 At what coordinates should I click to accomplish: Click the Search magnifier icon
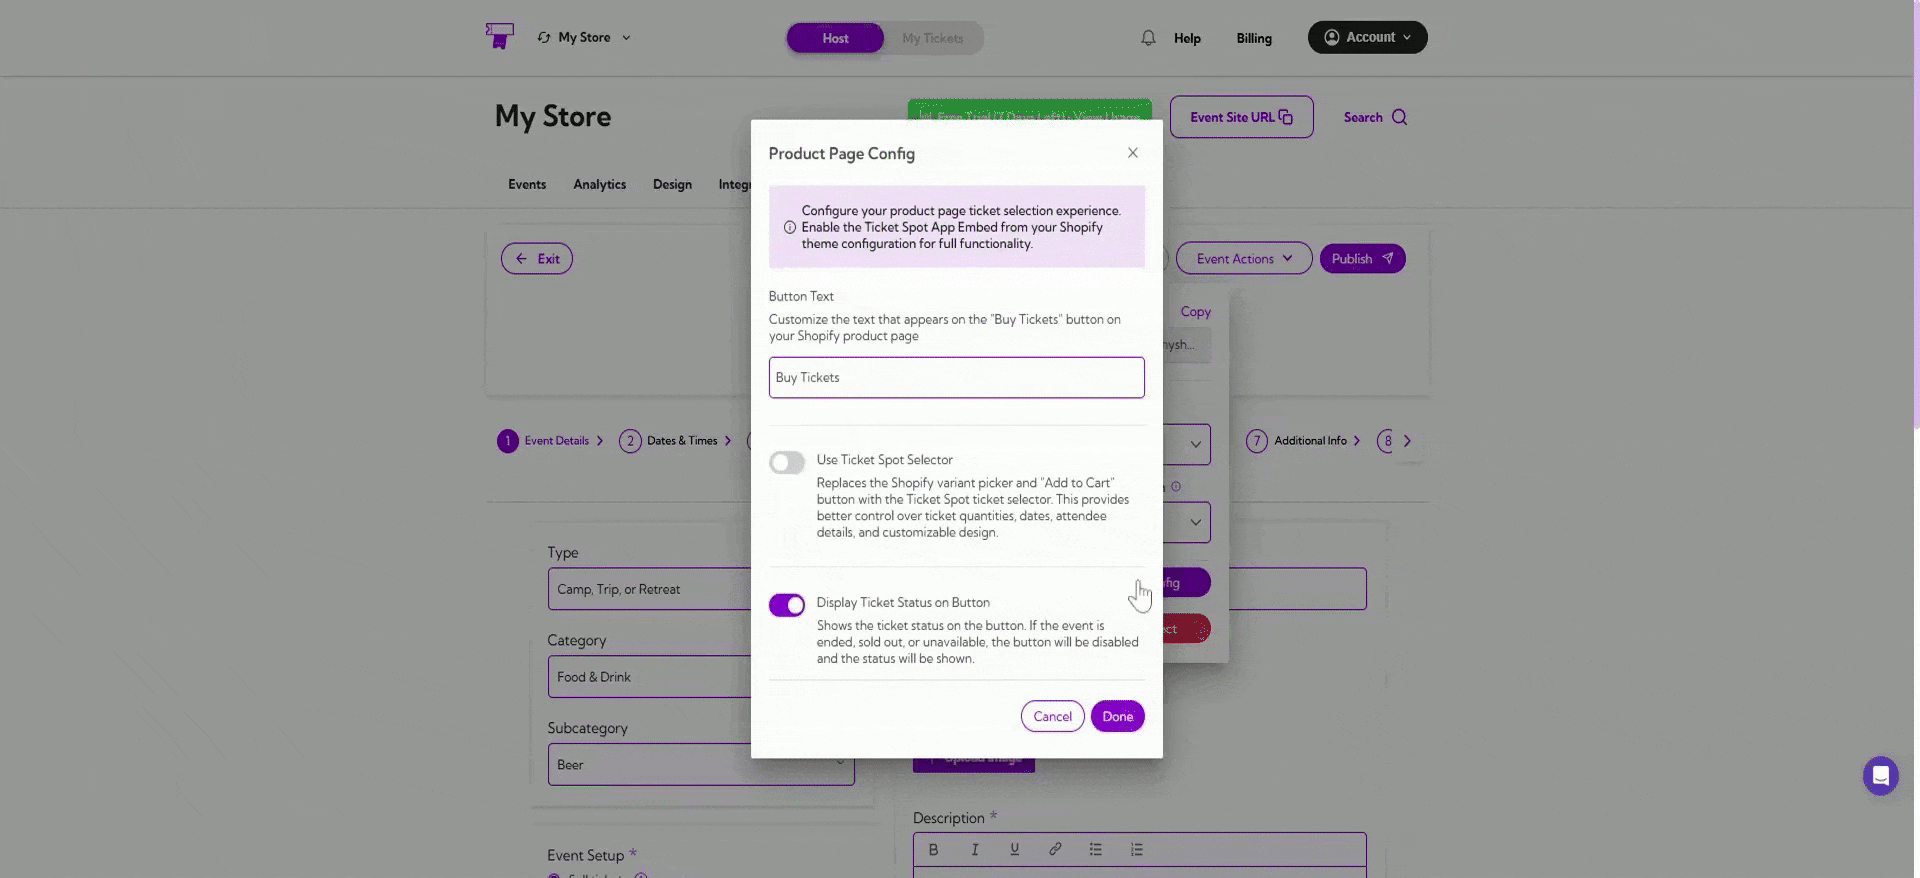click(1399, 117)
